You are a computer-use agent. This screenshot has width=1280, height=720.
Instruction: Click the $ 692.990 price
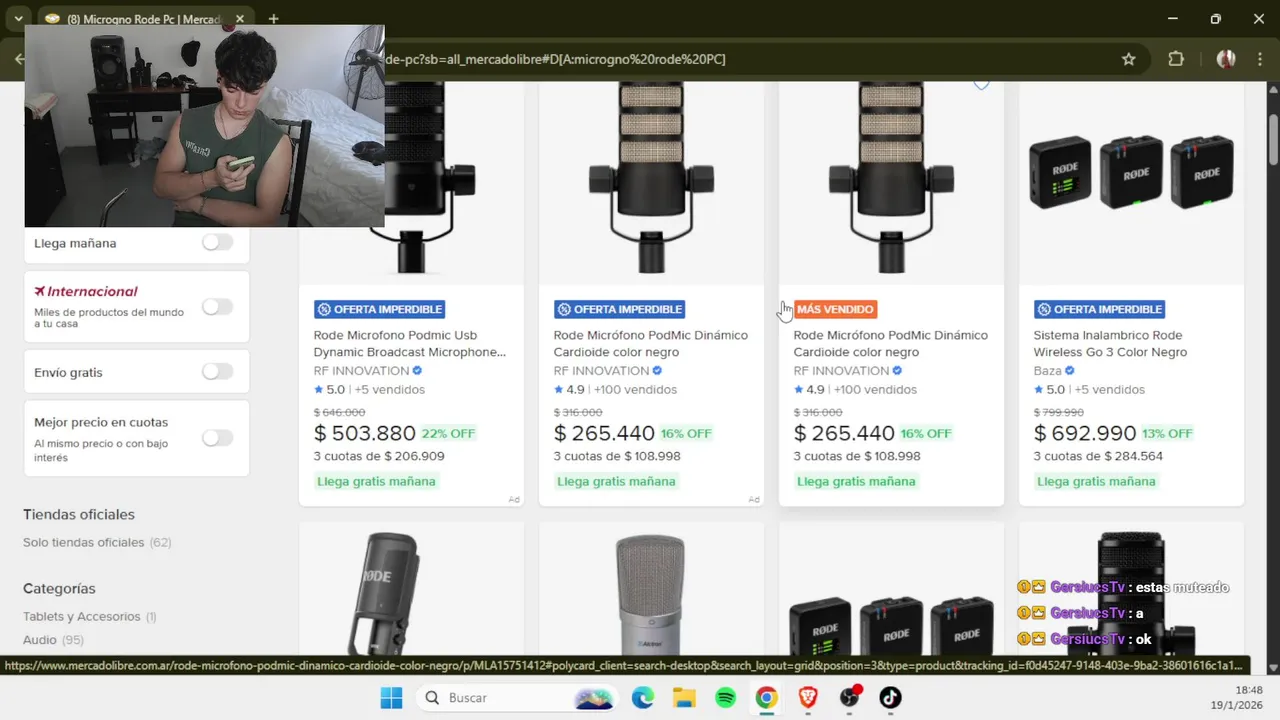pos(1085,433)
